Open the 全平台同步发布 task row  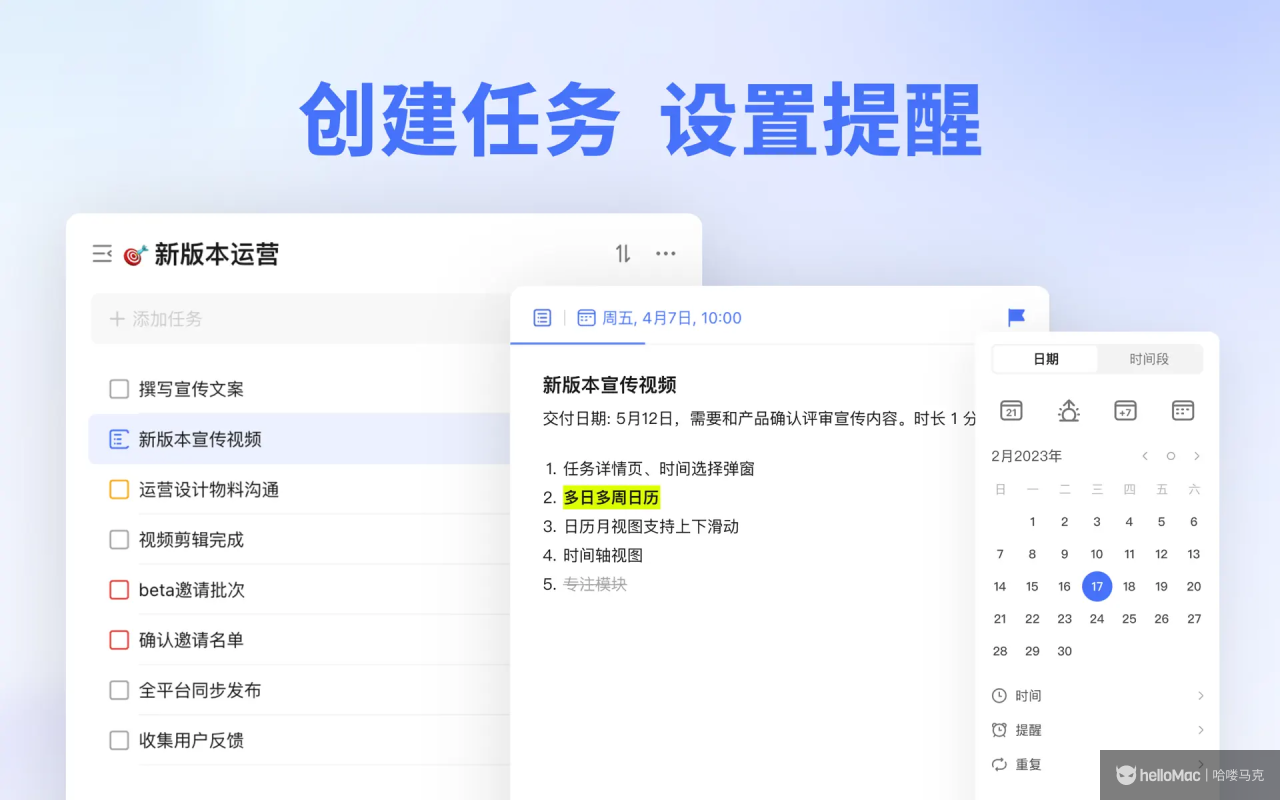coord(300,690)
